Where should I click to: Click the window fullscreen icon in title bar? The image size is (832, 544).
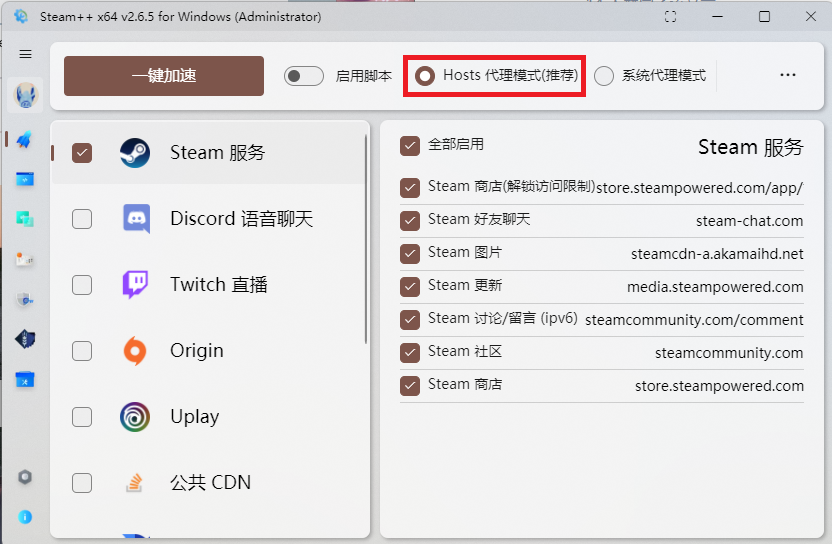point(670,17)
